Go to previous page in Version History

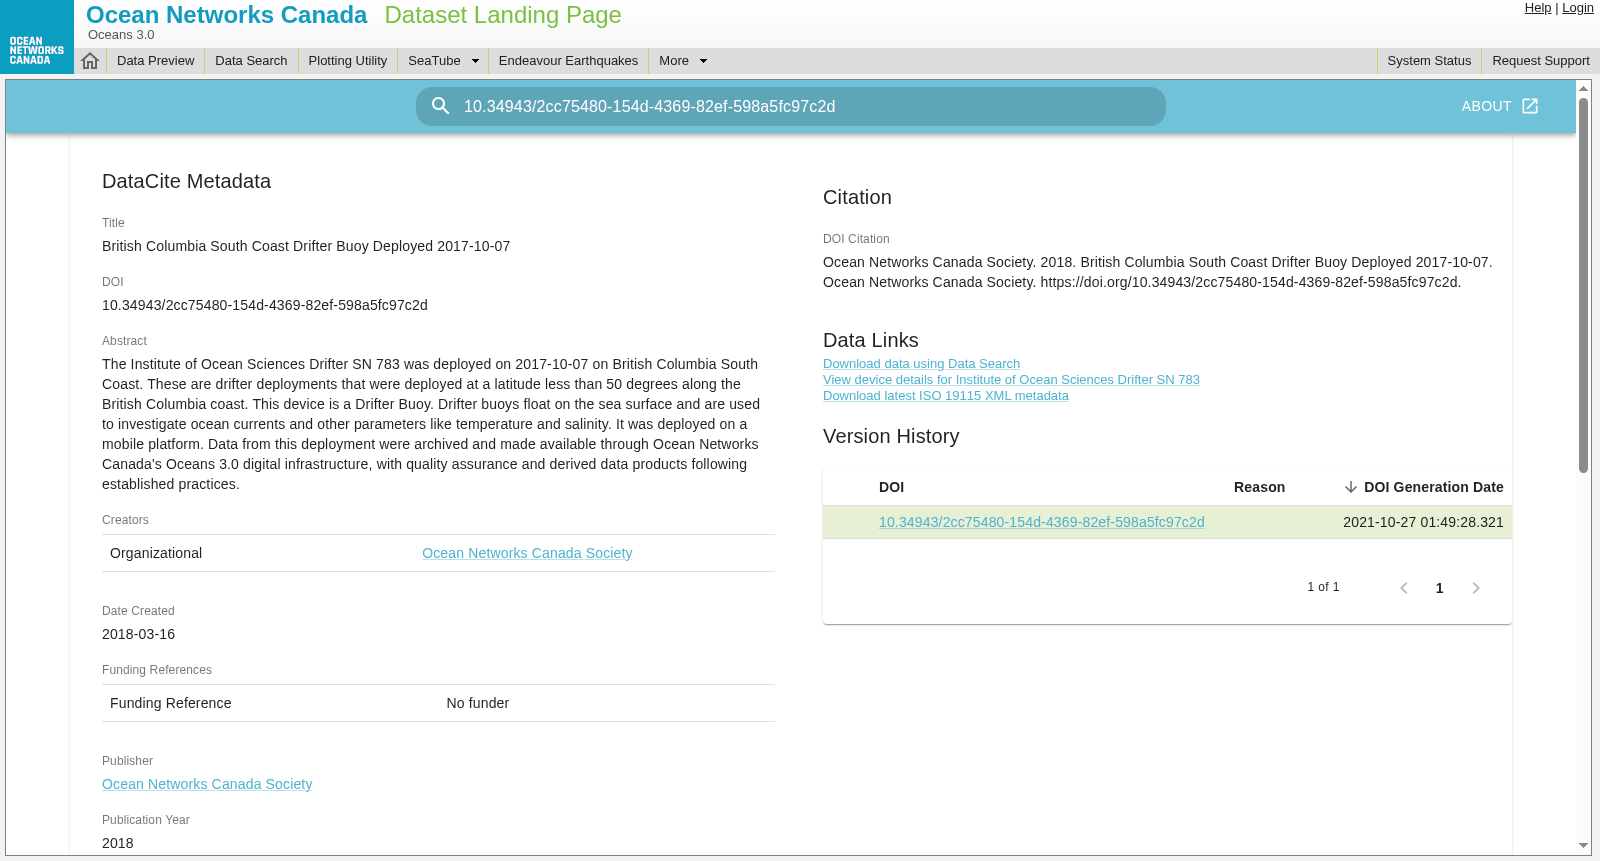point(1404,588)
